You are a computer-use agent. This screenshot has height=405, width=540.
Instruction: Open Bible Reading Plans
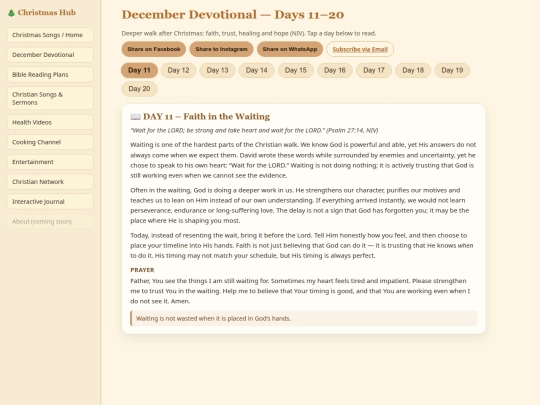50,75
